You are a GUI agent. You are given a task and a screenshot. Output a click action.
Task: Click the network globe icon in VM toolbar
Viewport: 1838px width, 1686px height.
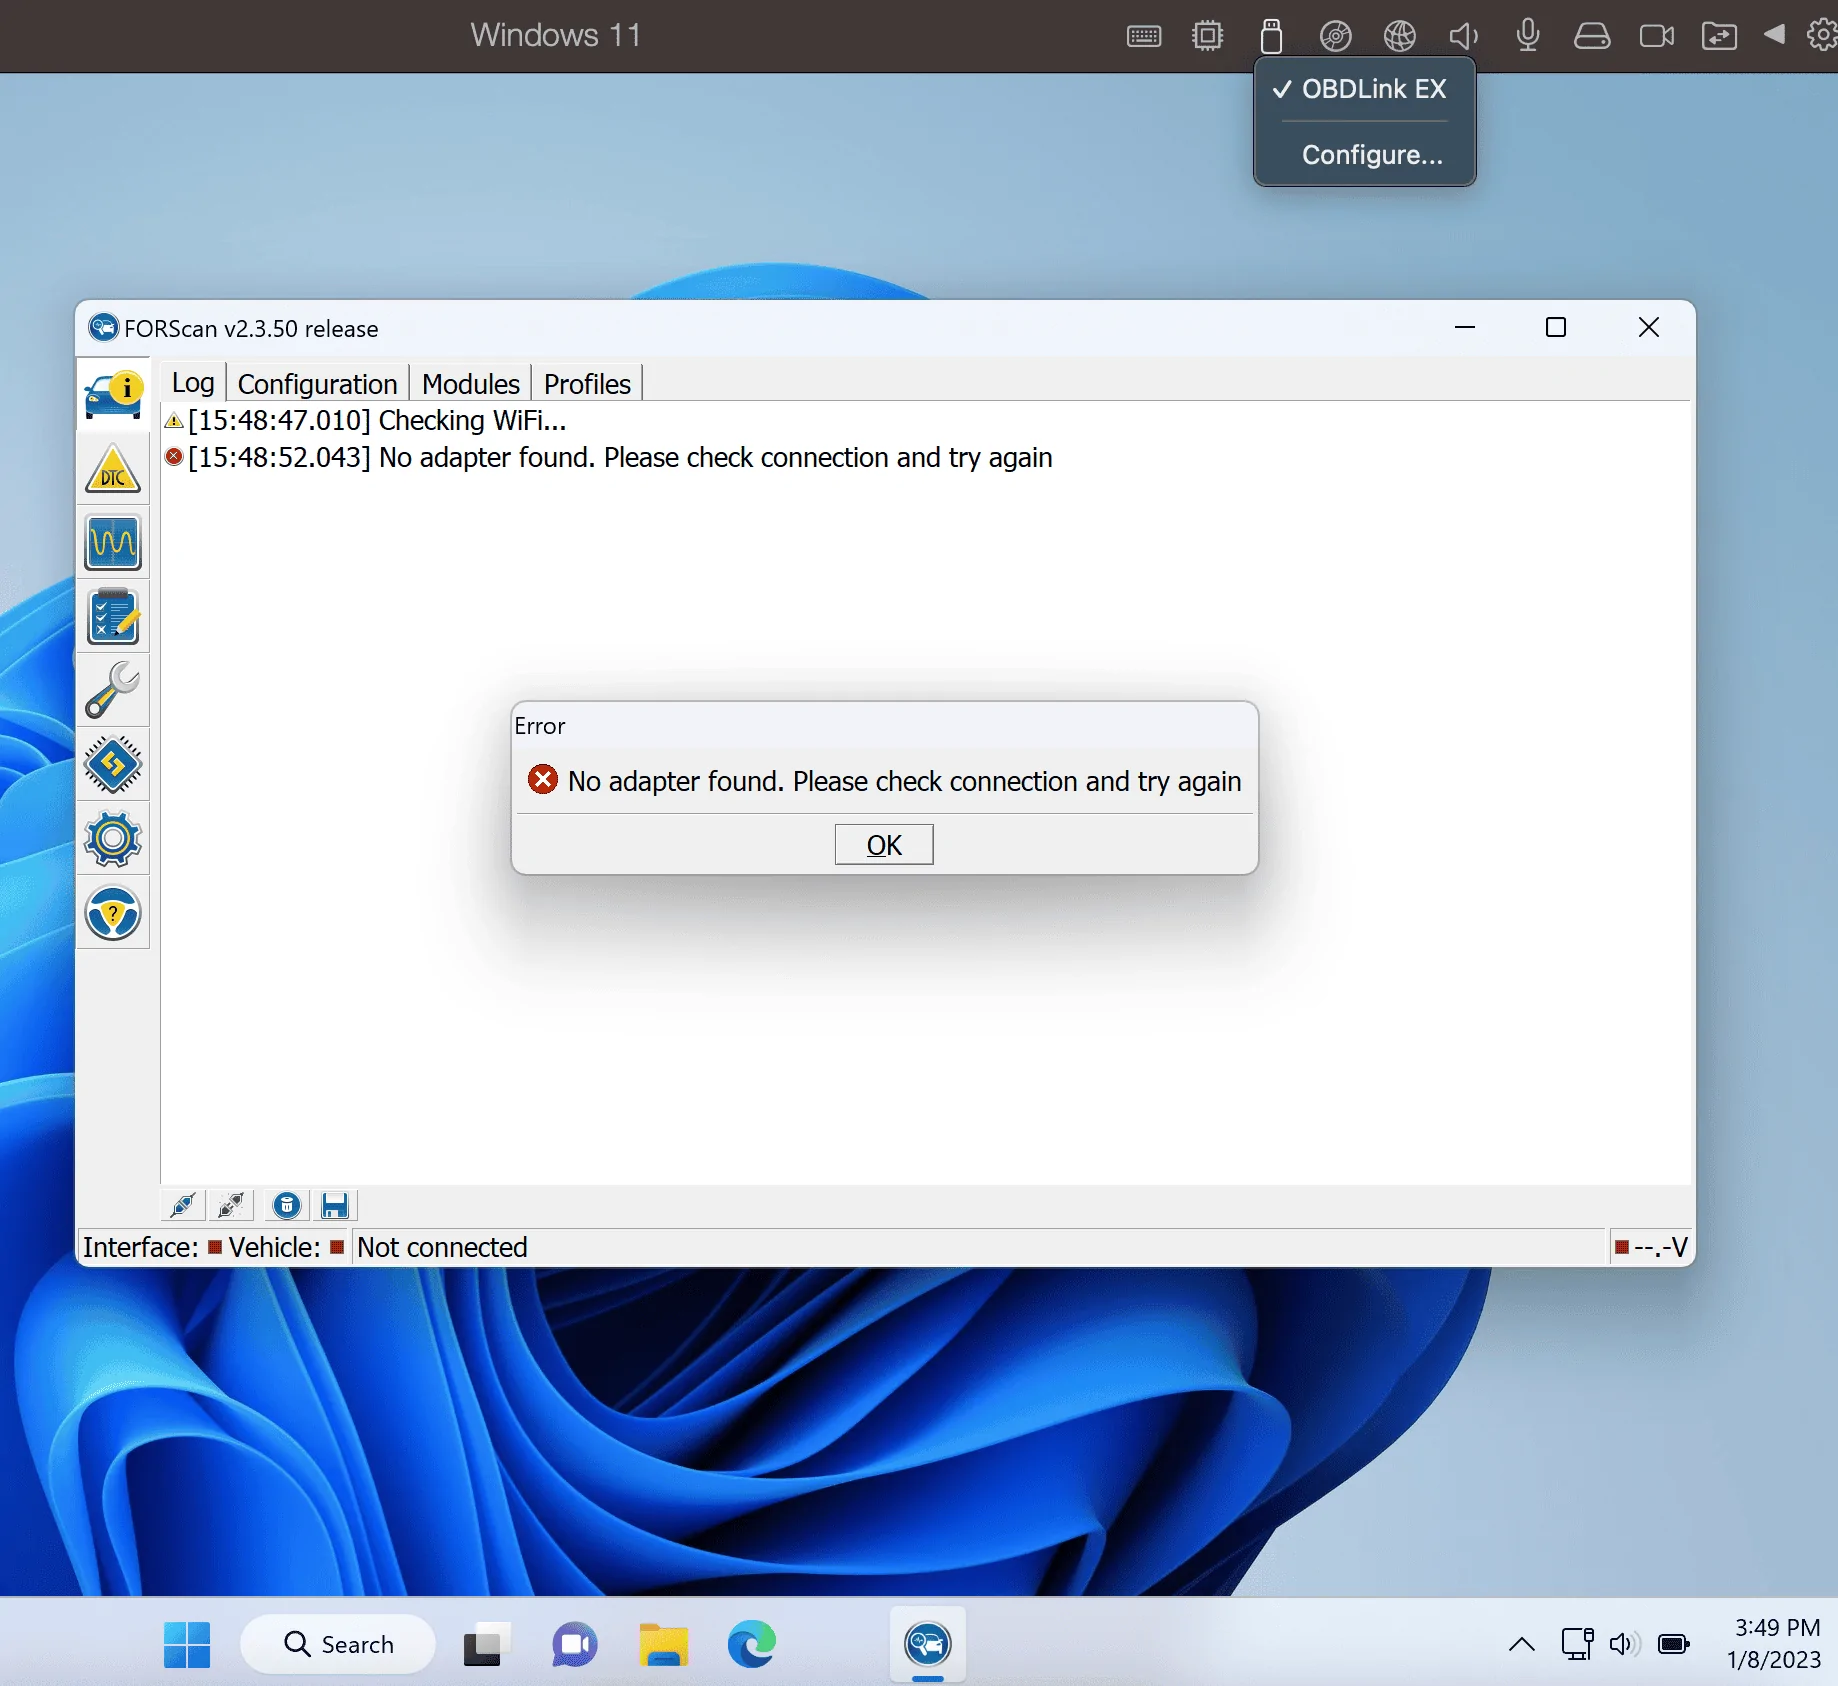[x=1400, y=37]
